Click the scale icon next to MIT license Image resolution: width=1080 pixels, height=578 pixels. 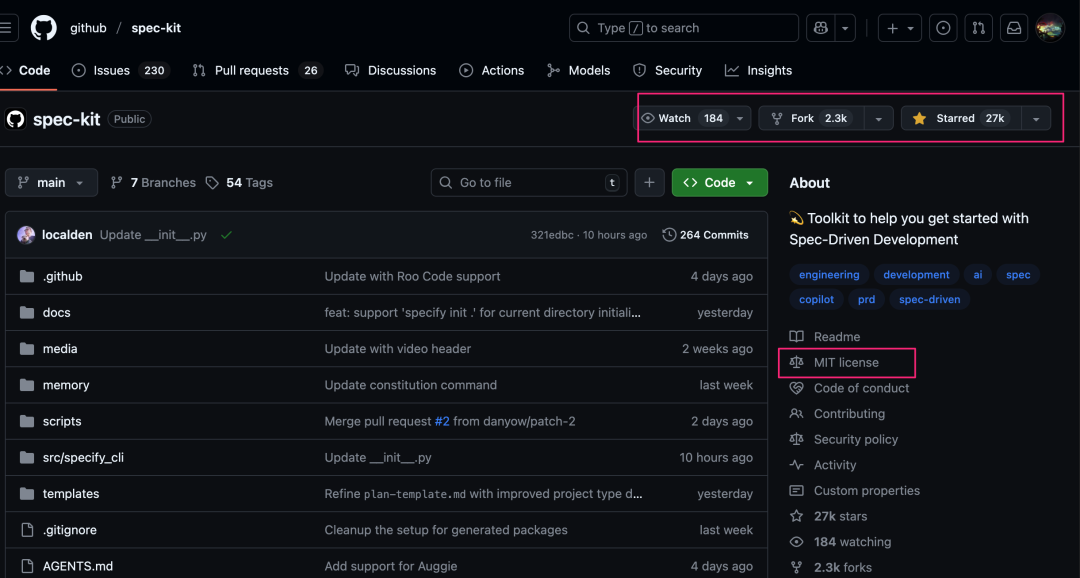[796, 362]
